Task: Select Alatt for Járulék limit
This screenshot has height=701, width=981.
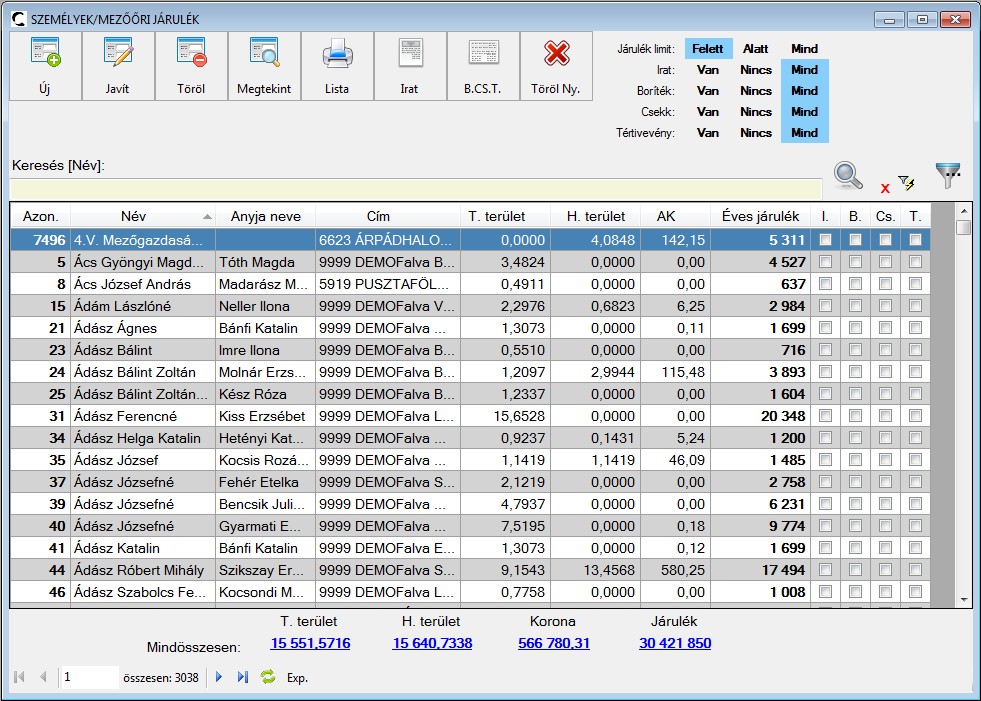Action: pyautogui.click(x=756, y=49)
